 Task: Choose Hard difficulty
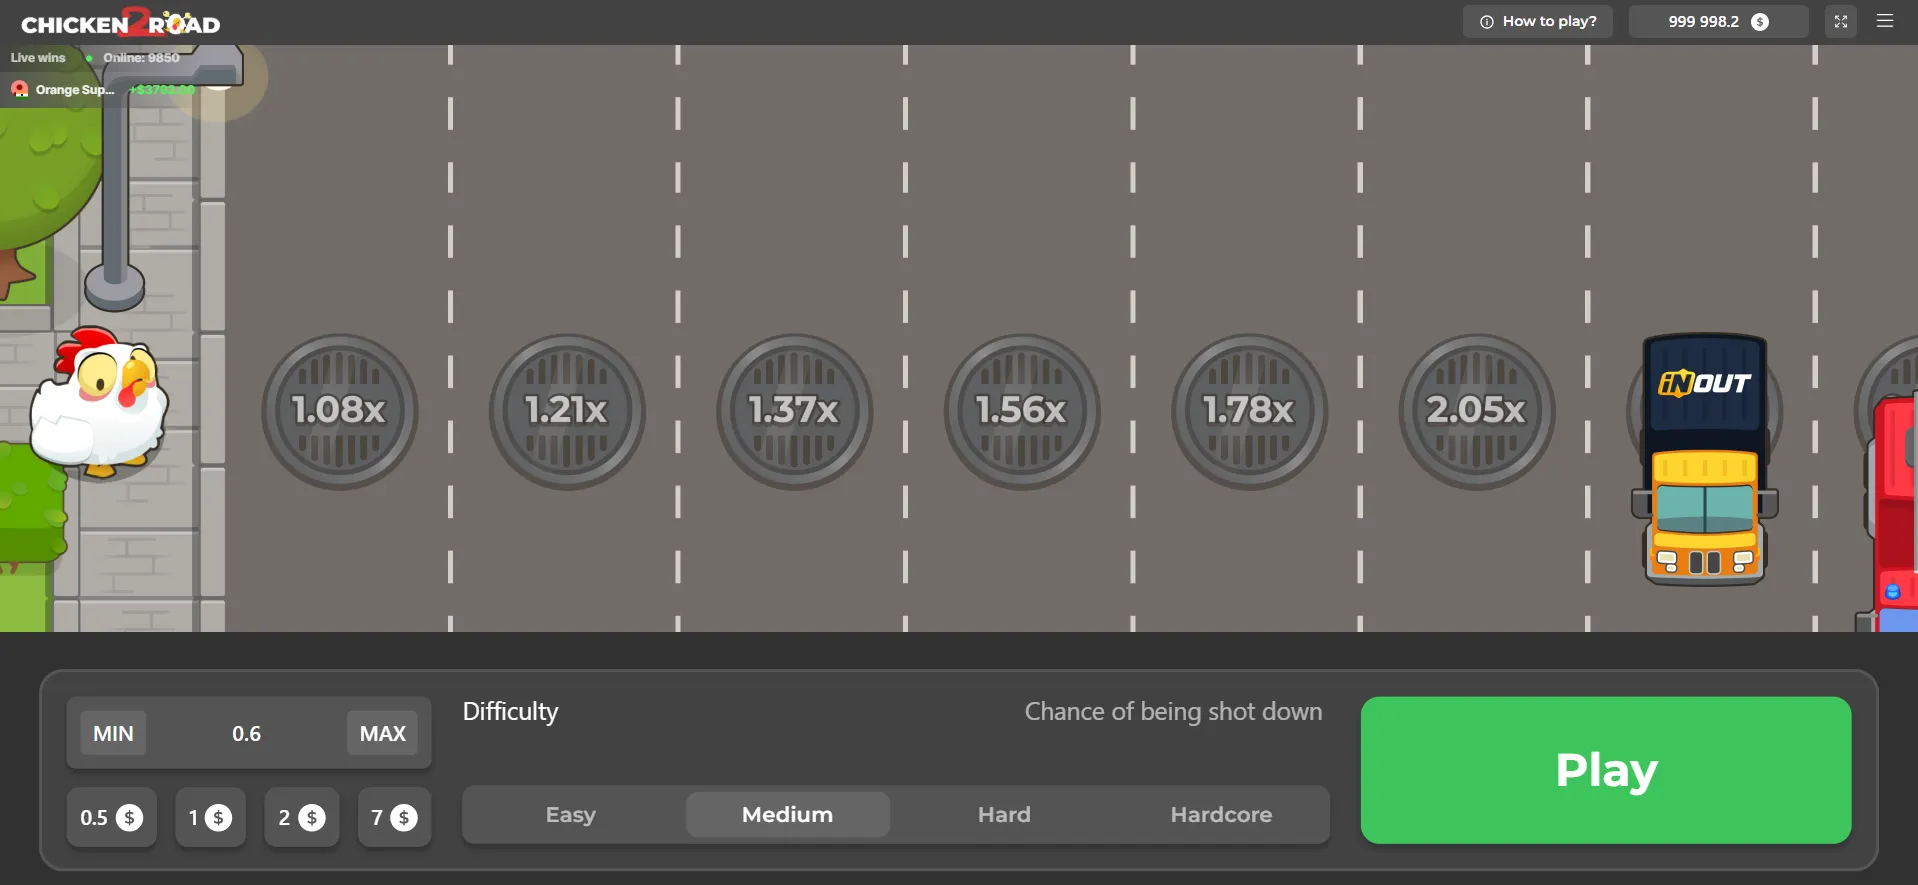tap(1004, 815)
